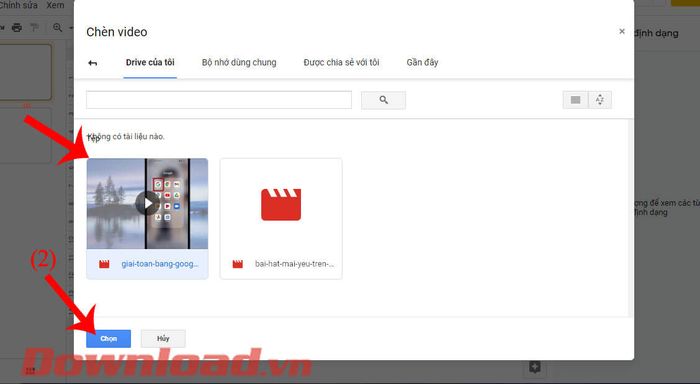The image size is (700, 384).
Task: Switch to Bộ nhớ dùng chung tab
Action: [239, 63]
